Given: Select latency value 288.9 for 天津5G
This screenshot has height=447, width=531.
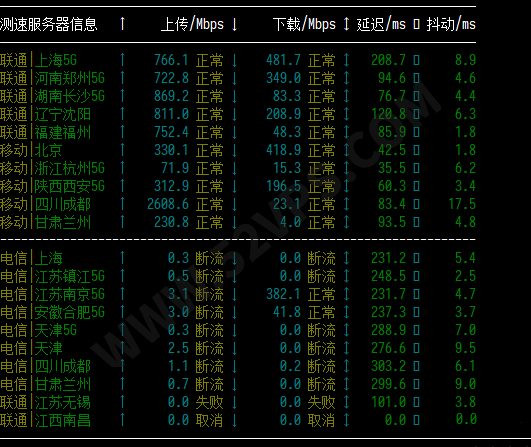Looking at the screenshot, I should click(388, 330).
